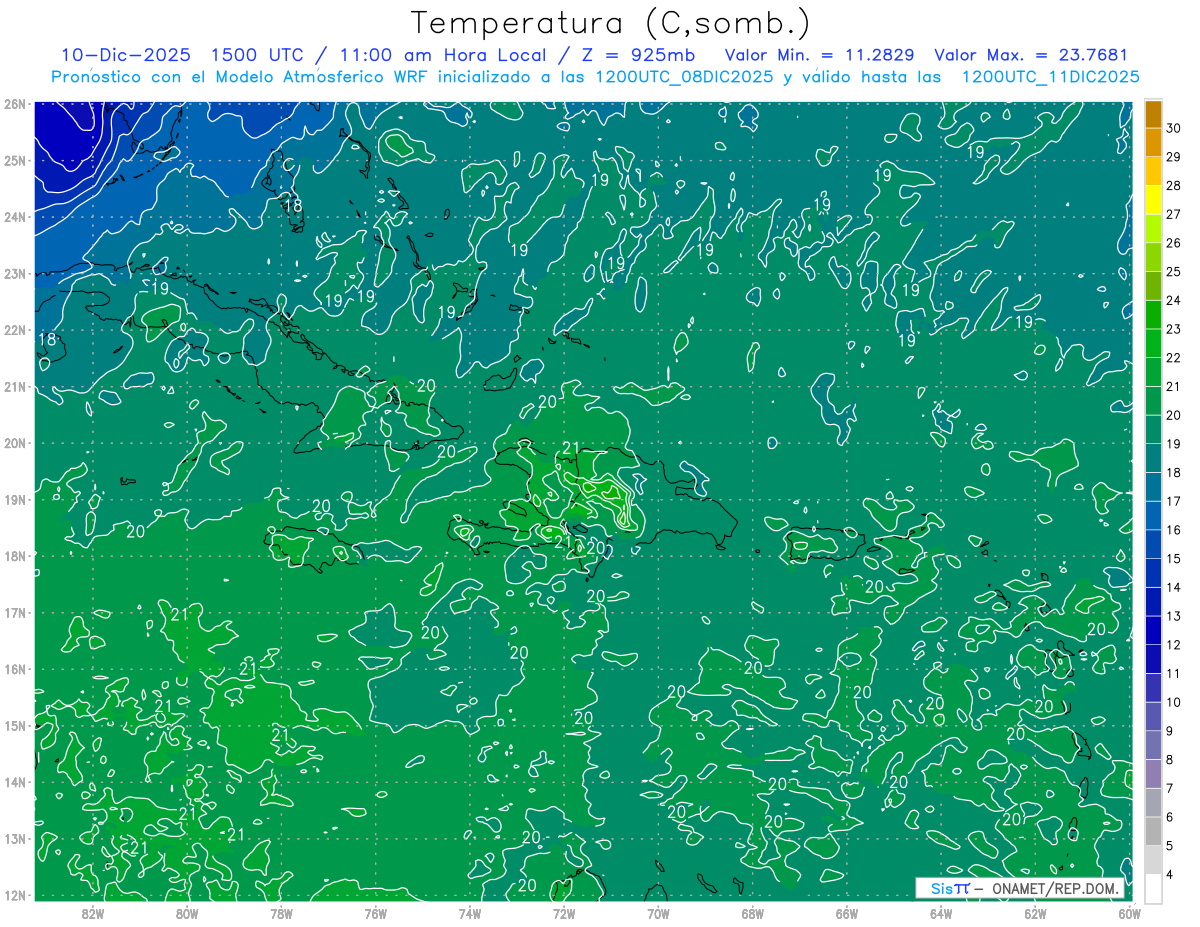Click the '66W' longitude axis label
This screenshot has height=927, width=1200.
[846, 914]
